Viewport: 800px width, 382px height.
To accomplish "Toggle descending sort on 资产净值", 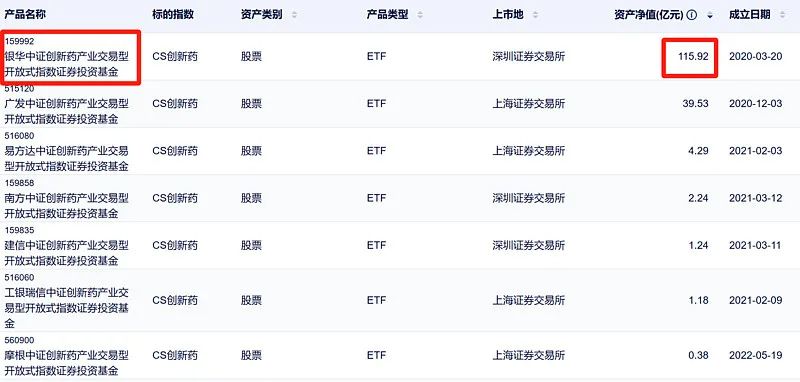I will point(710,15).
